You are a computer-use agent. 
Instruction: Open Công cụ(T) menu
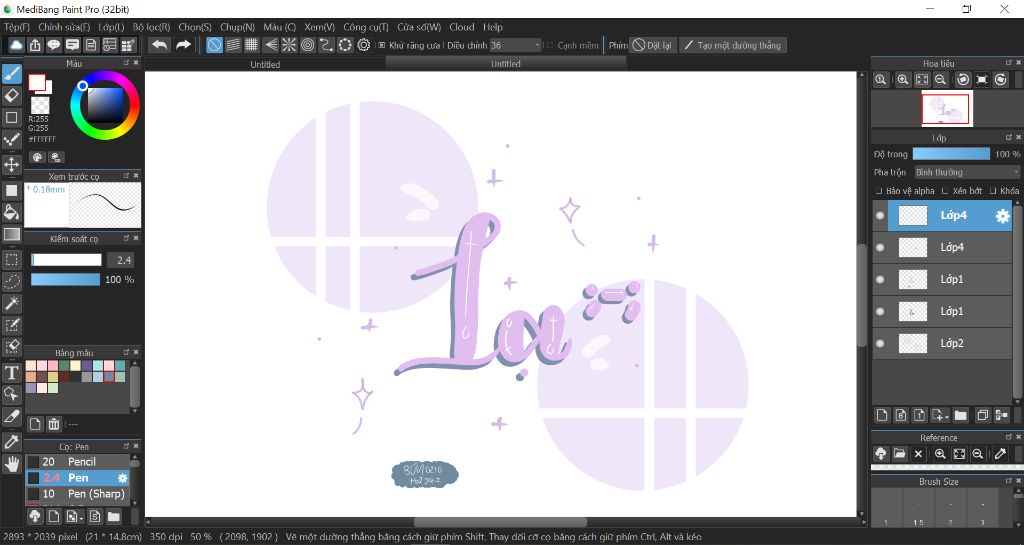pos(366,27)
